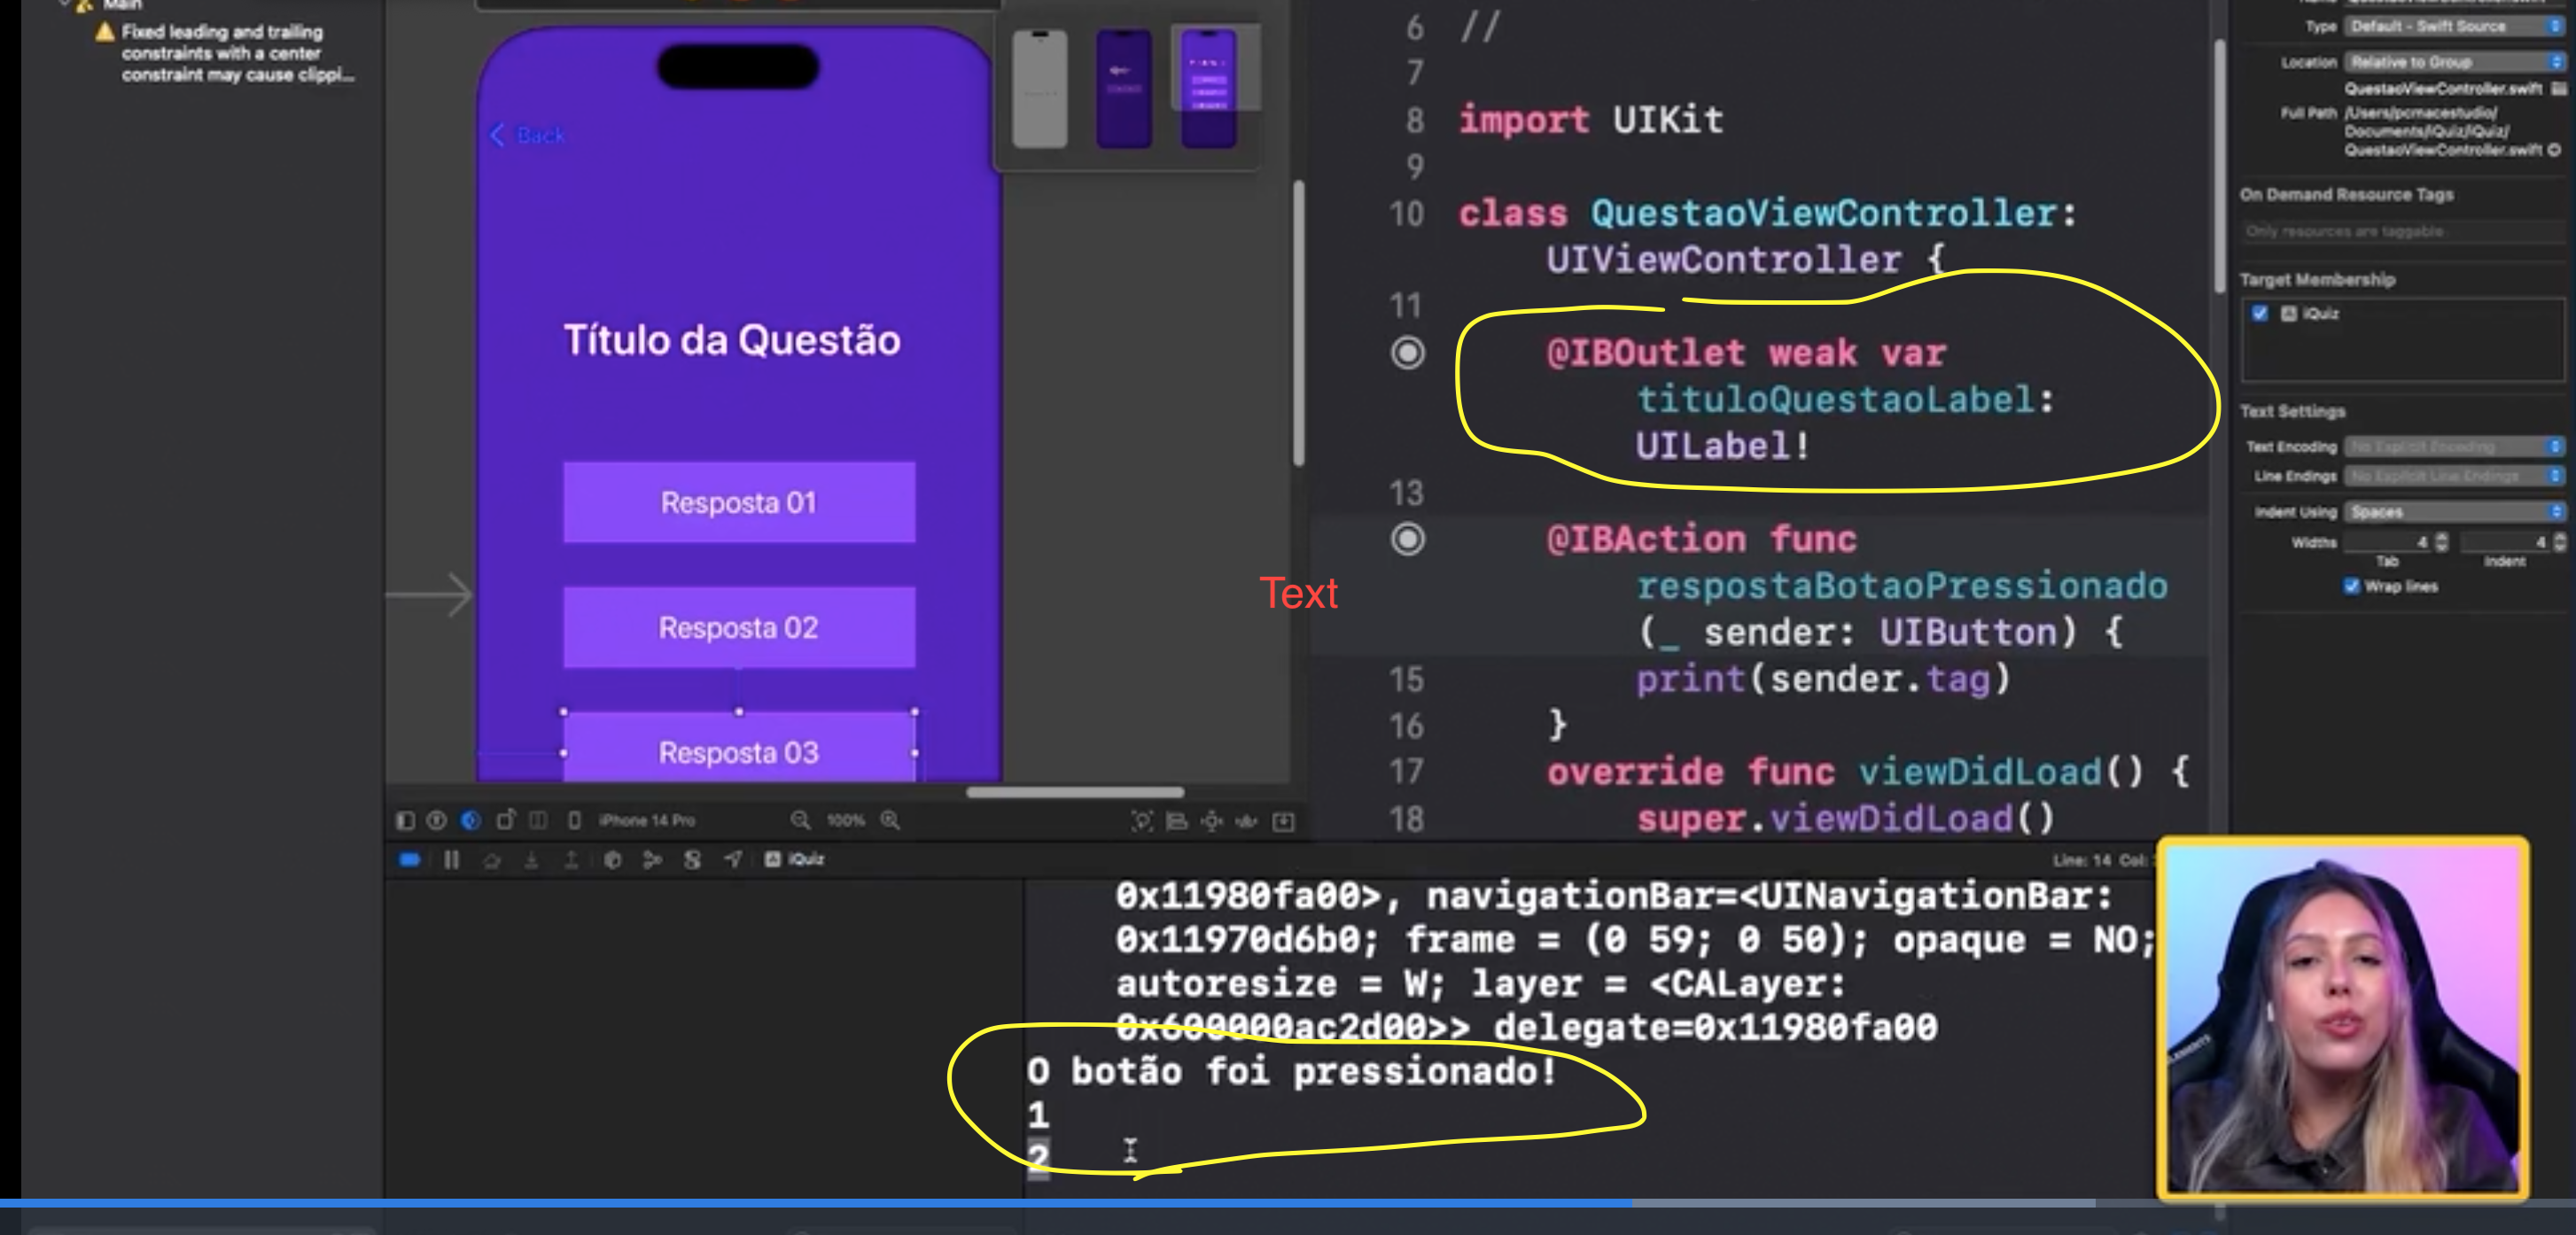Click the IBAction connection circle in gutter
The height and width of the screenshot is (1235, 2576).
(x=1408, y=540)
